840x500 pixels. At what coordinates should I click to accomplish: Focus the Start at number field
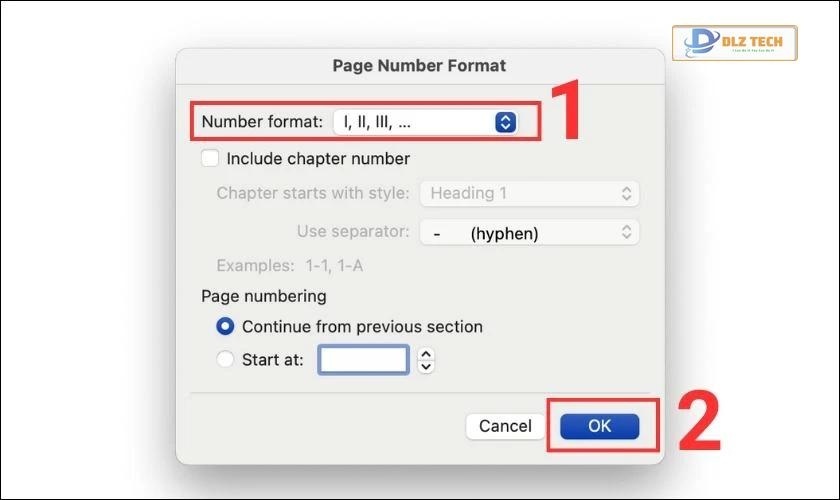(x=363, y=360)
